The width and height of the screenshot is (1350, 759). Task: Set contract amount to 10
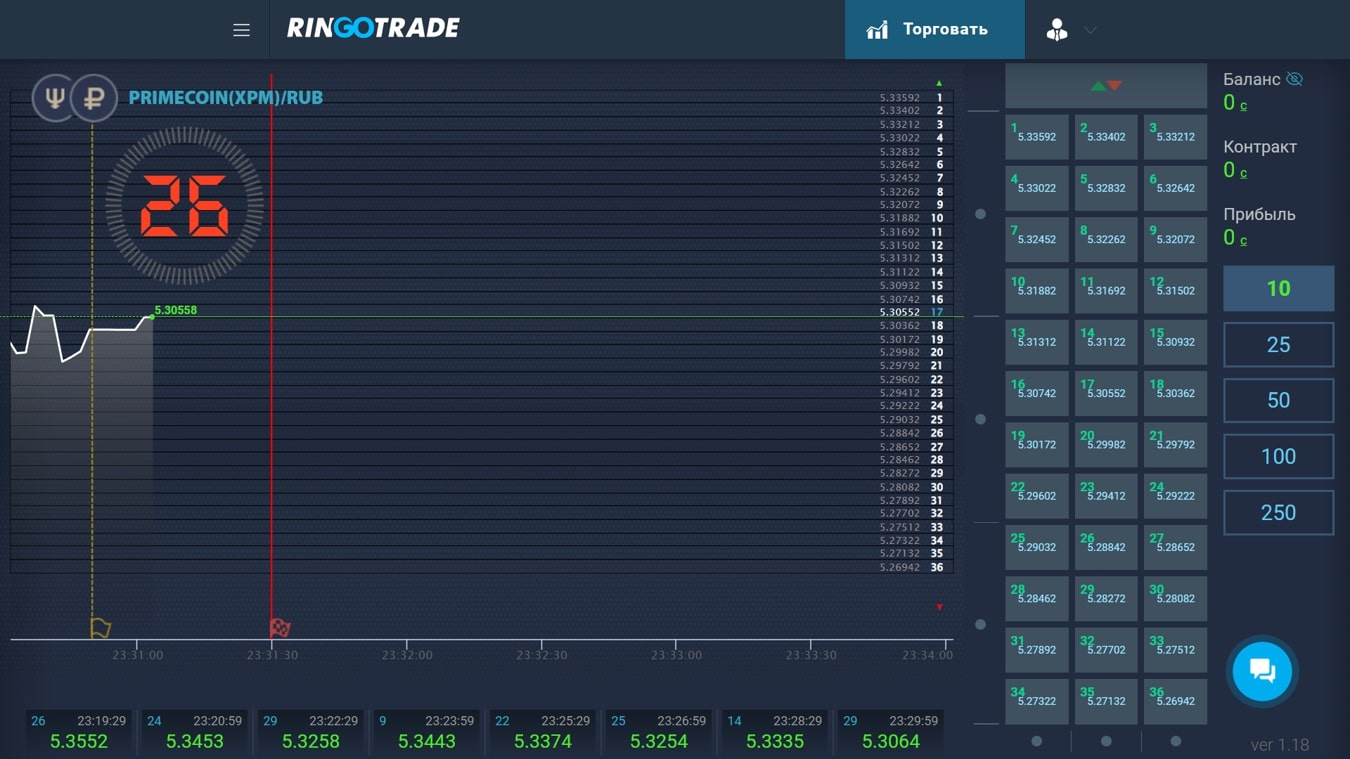(x=1279, y=289)
